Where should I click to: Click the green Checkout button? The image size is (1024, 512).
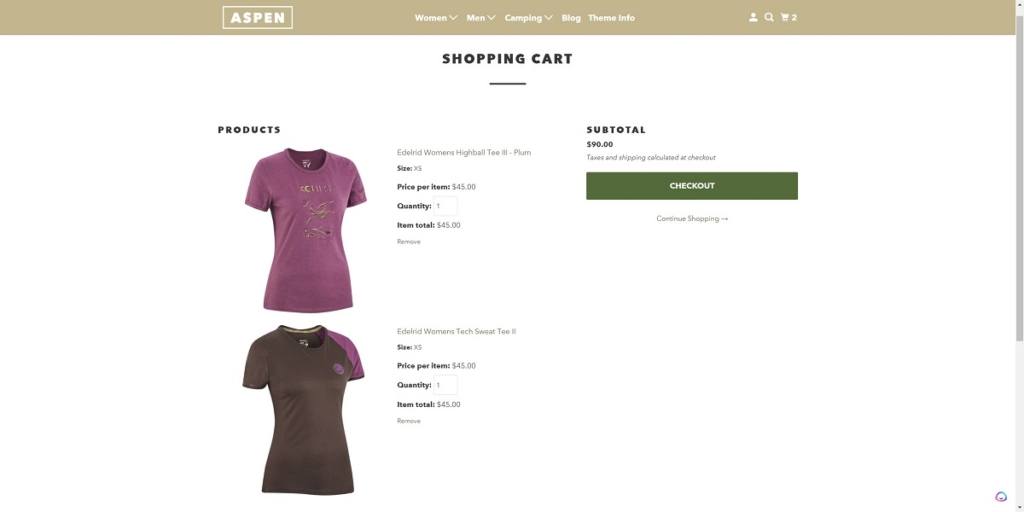[692, 185]
